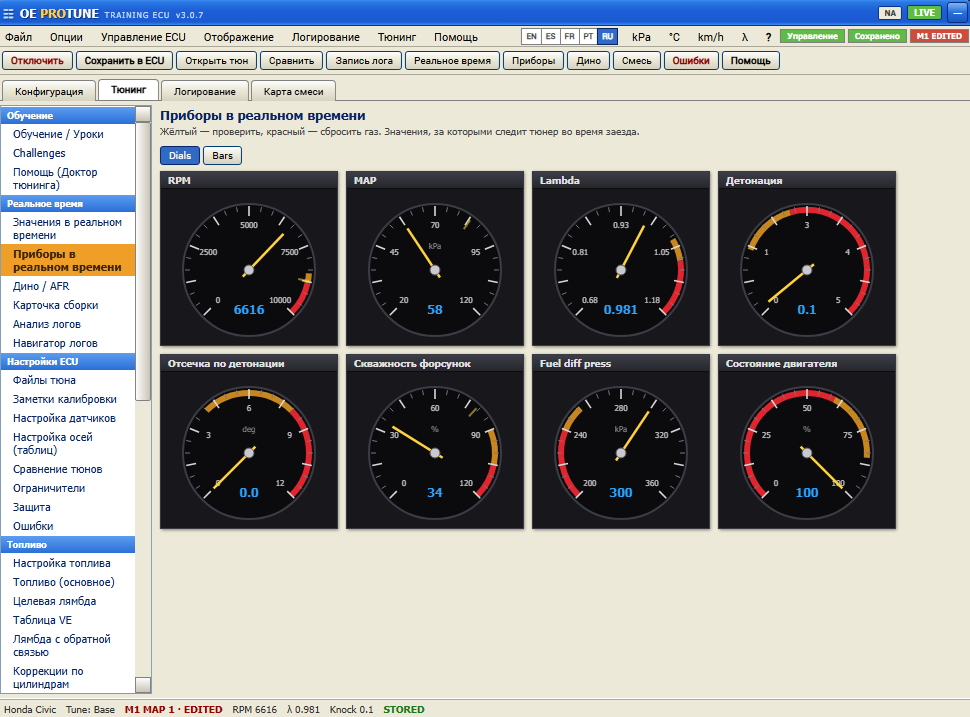Click the green Управление status badge
970x717 pixels.
click(812, 36)
